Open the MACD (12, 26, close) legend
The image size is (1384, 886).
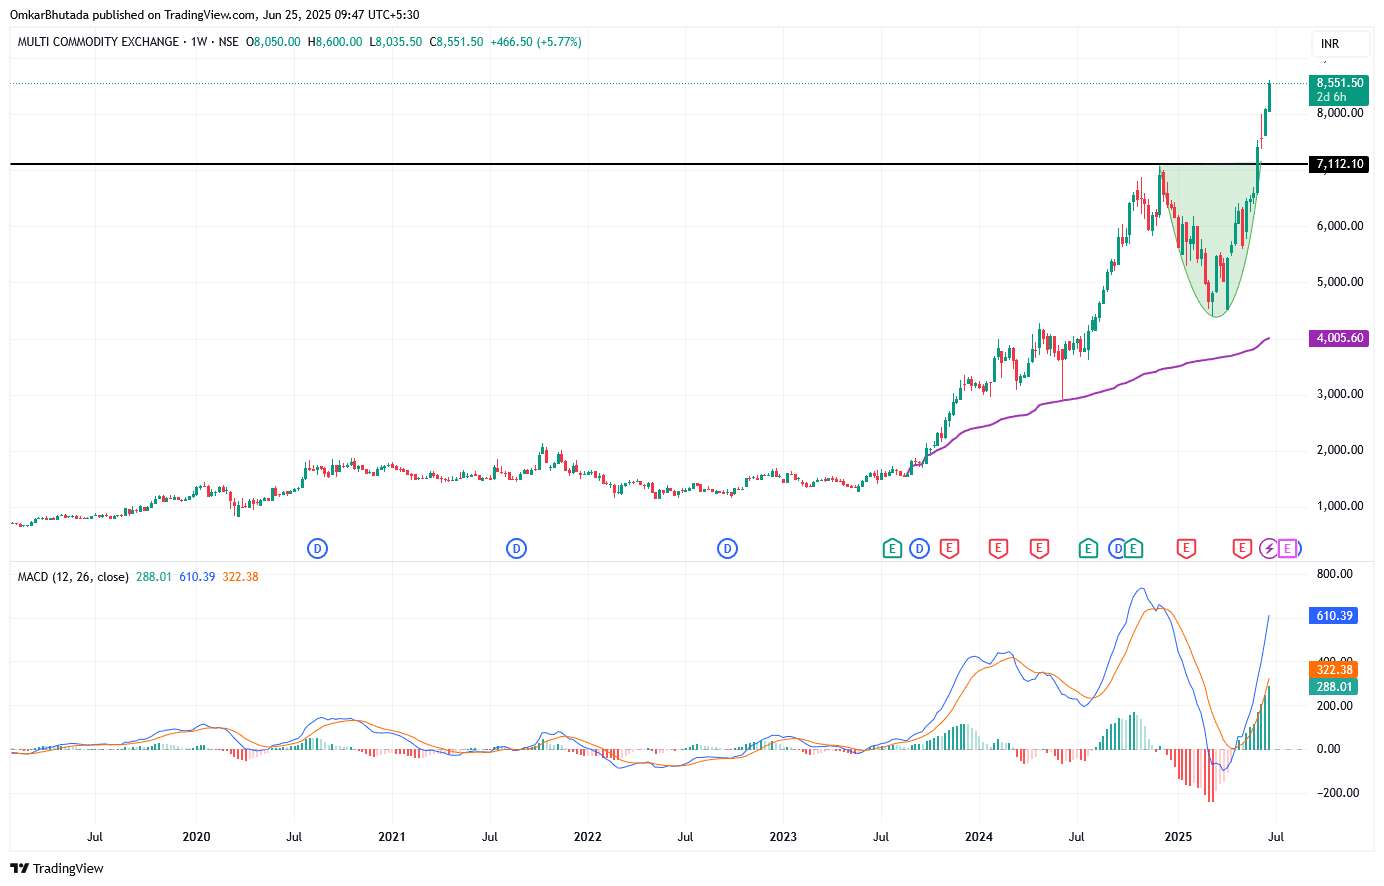point(73,577)
